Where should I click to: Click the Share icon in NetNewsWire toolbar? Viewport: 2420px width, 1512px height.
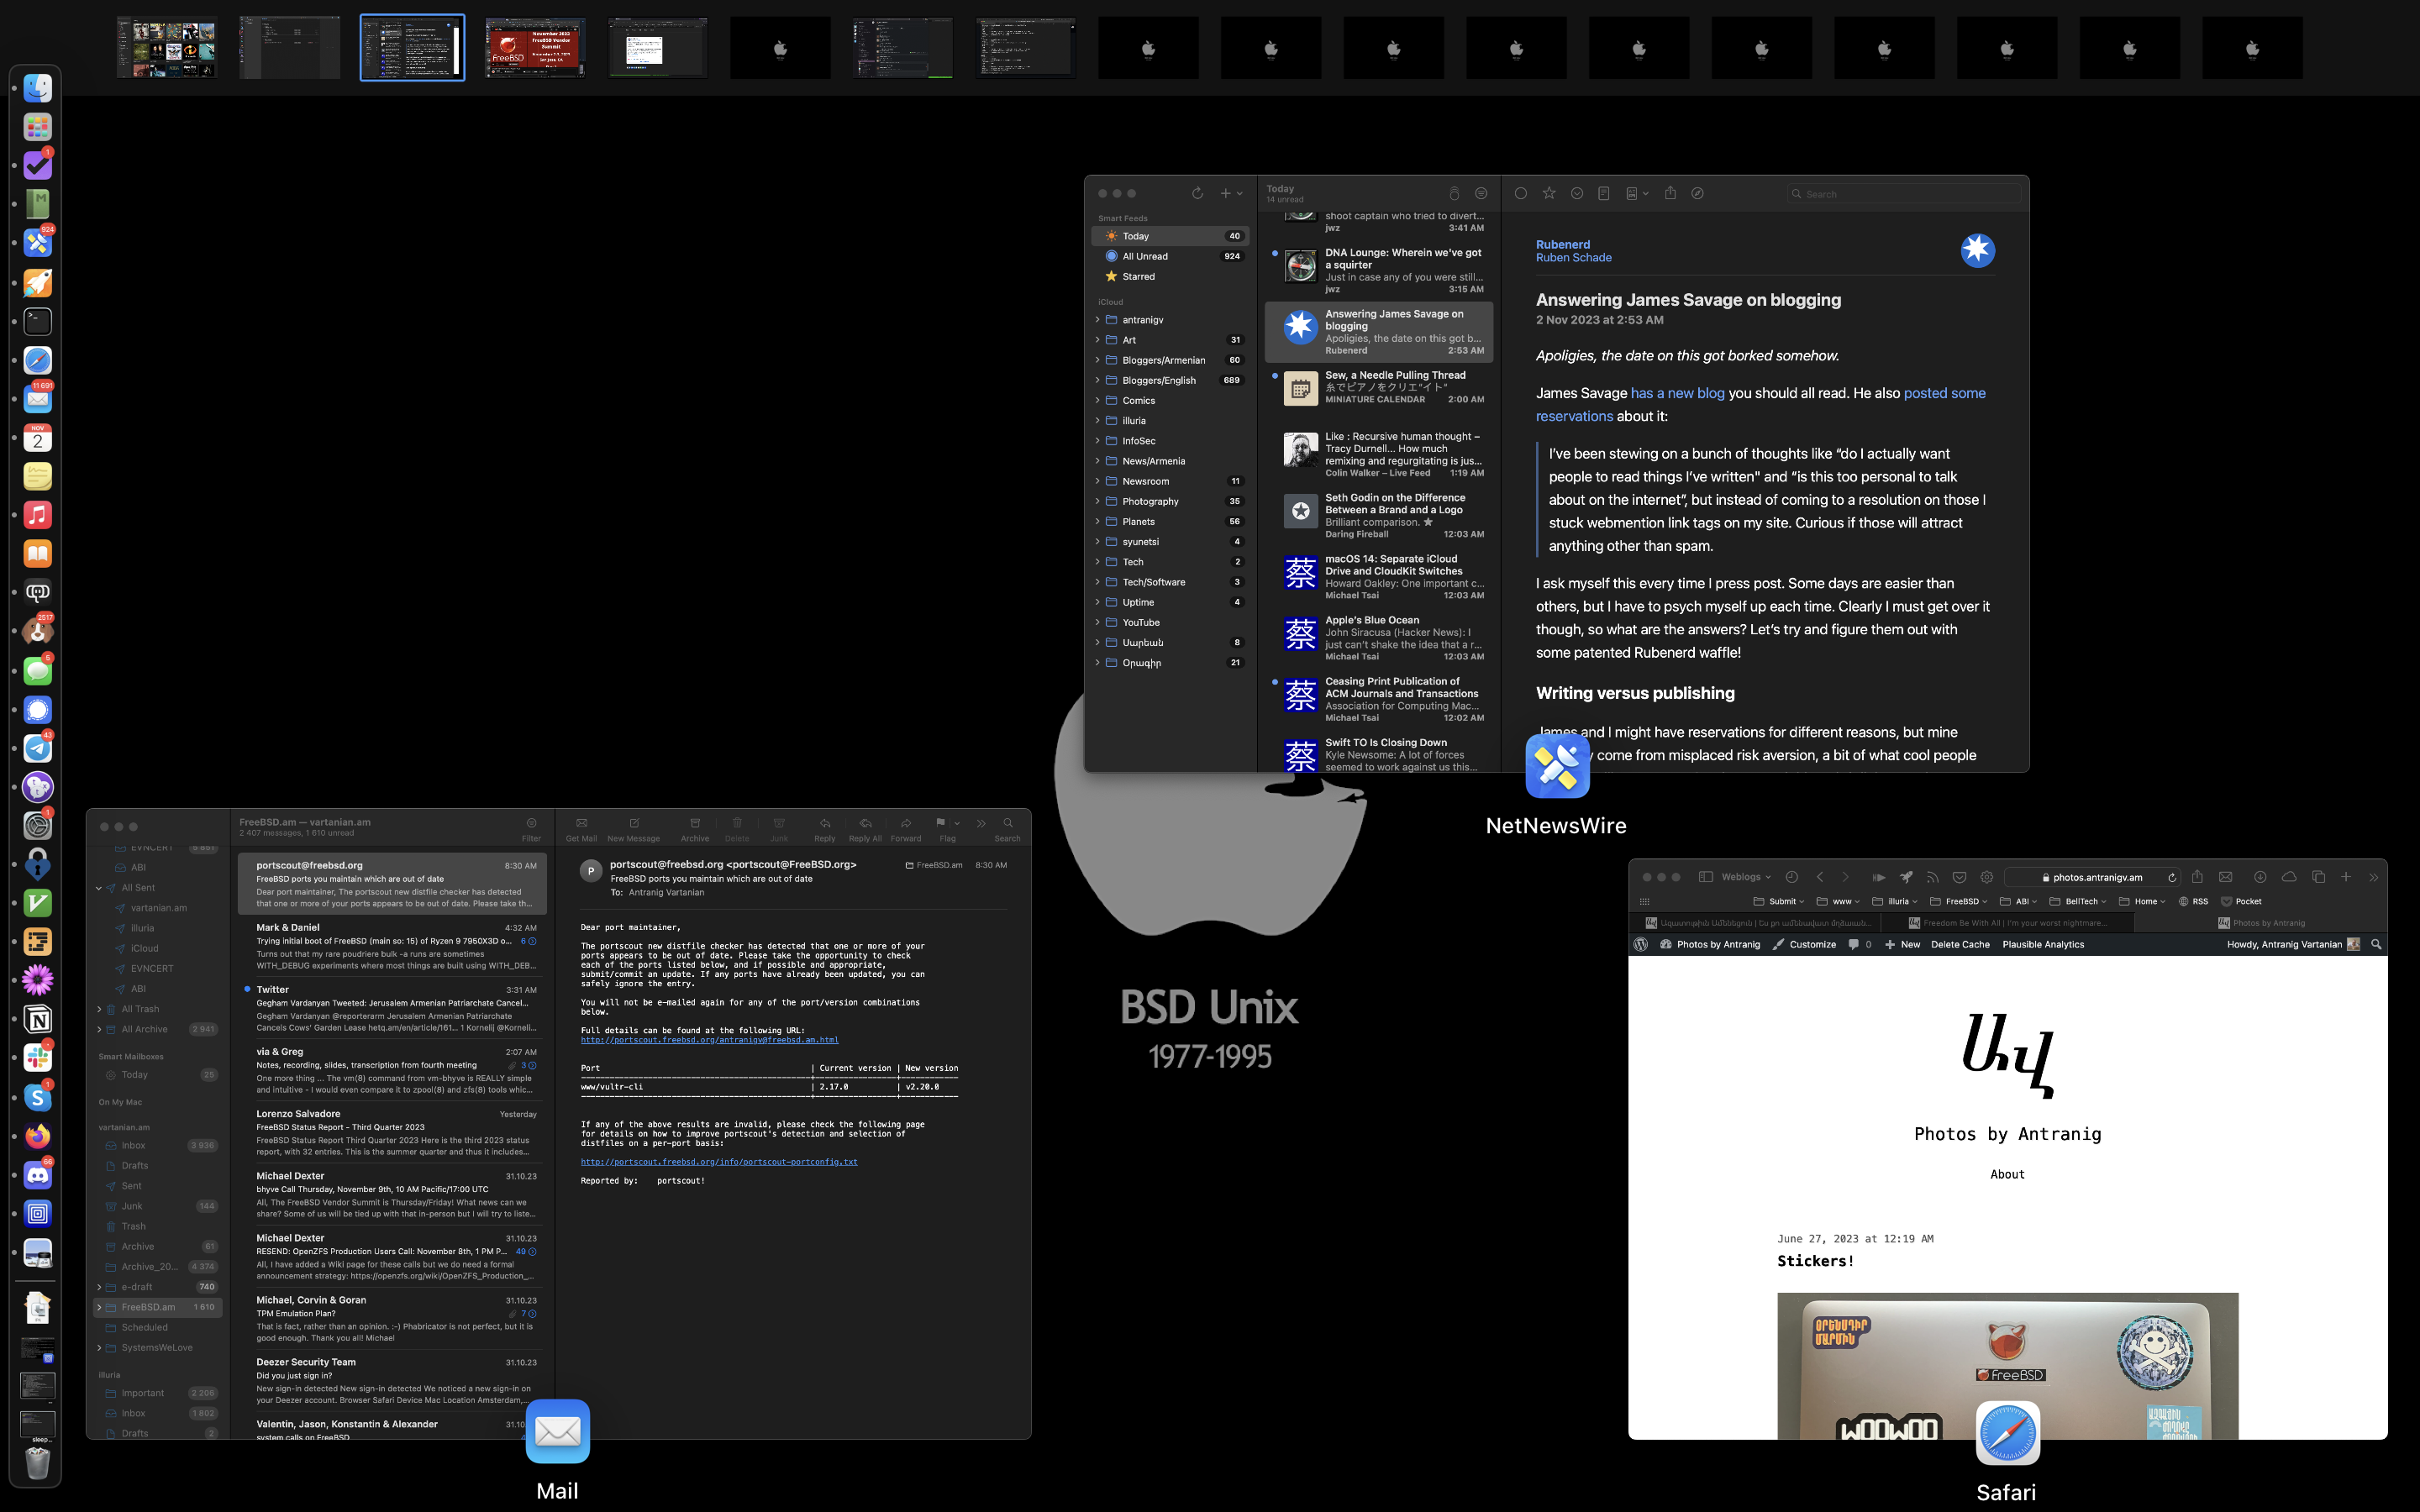pyautogui.click(x=1670, y=193)
